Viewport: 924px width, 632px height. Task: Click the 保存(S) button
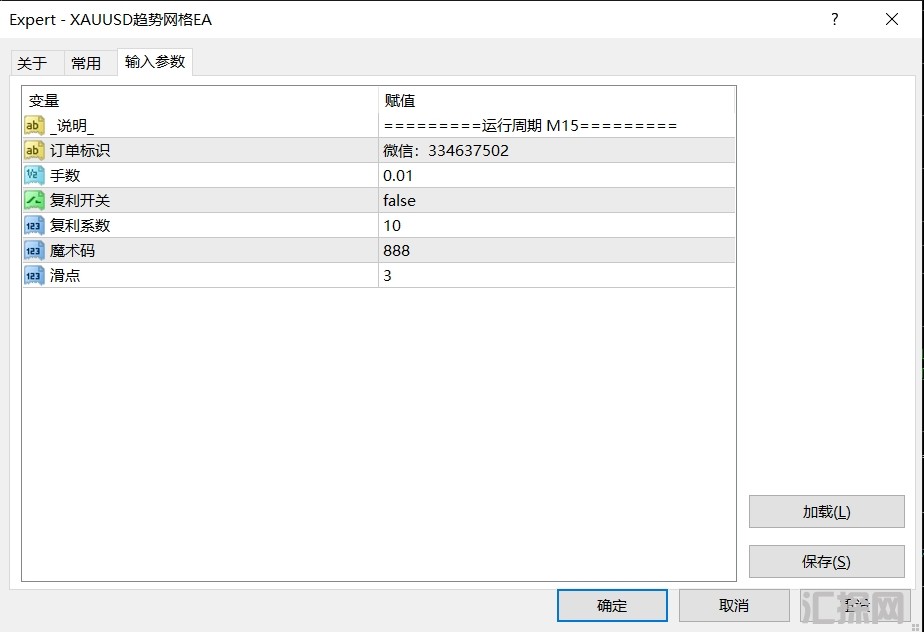point(826,561)
